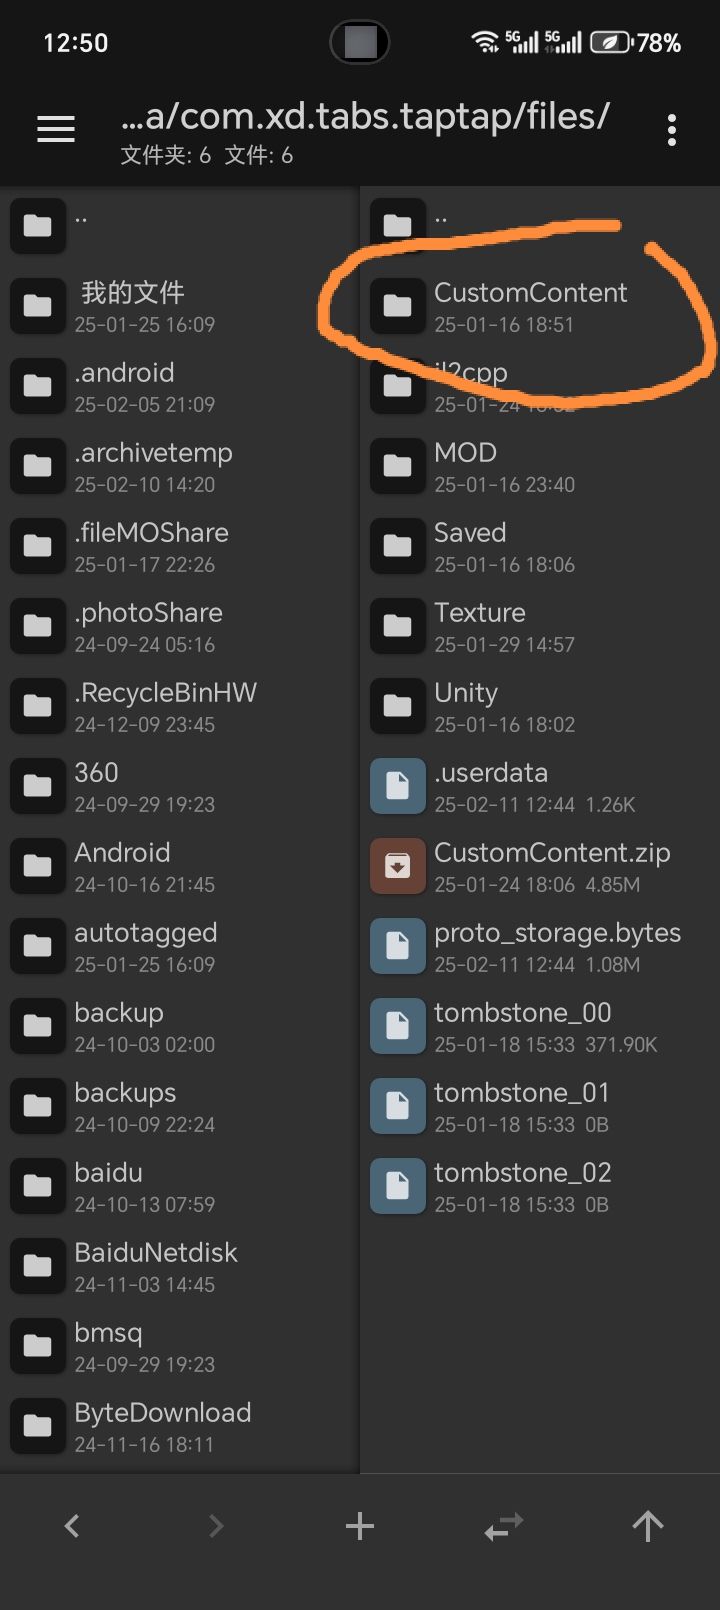Open the Unity folder

point(465,706)
